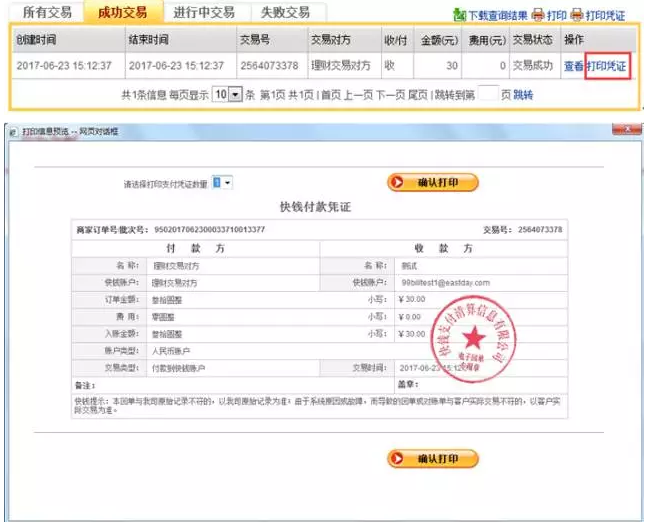This screenshot has width=649, height=526.
Task: Open the 所有交易 tab
Action: point(47,12)
